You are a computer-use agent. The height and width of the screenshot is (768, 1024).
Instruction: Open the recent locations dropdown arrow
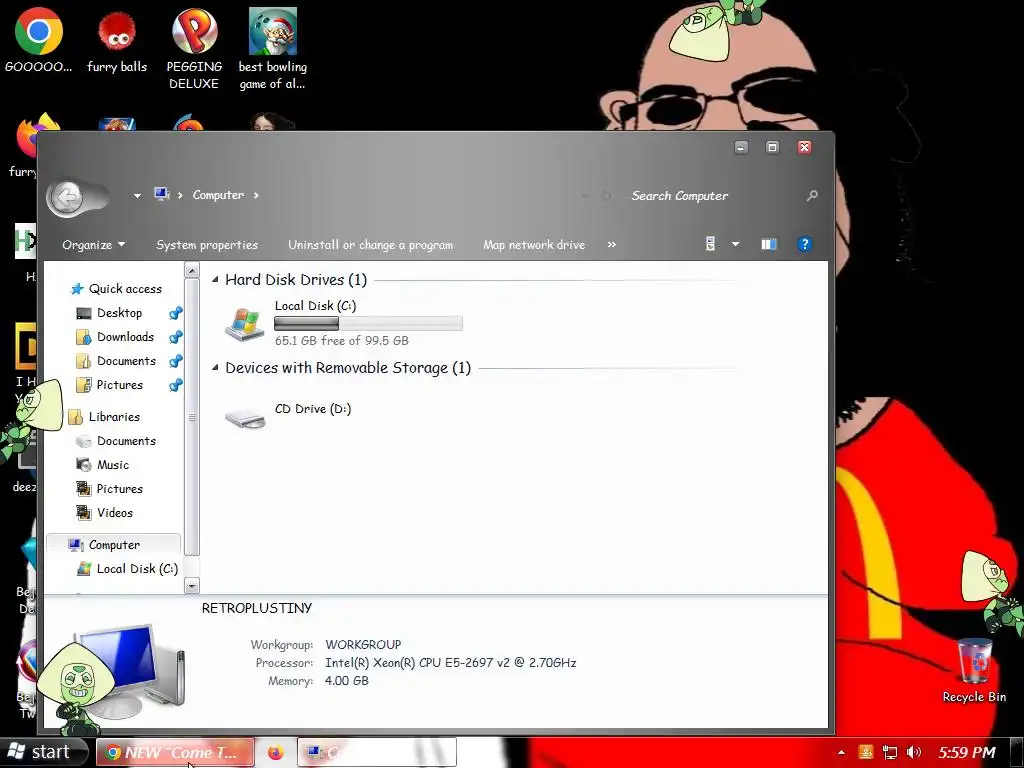click(x=137, y=195)
